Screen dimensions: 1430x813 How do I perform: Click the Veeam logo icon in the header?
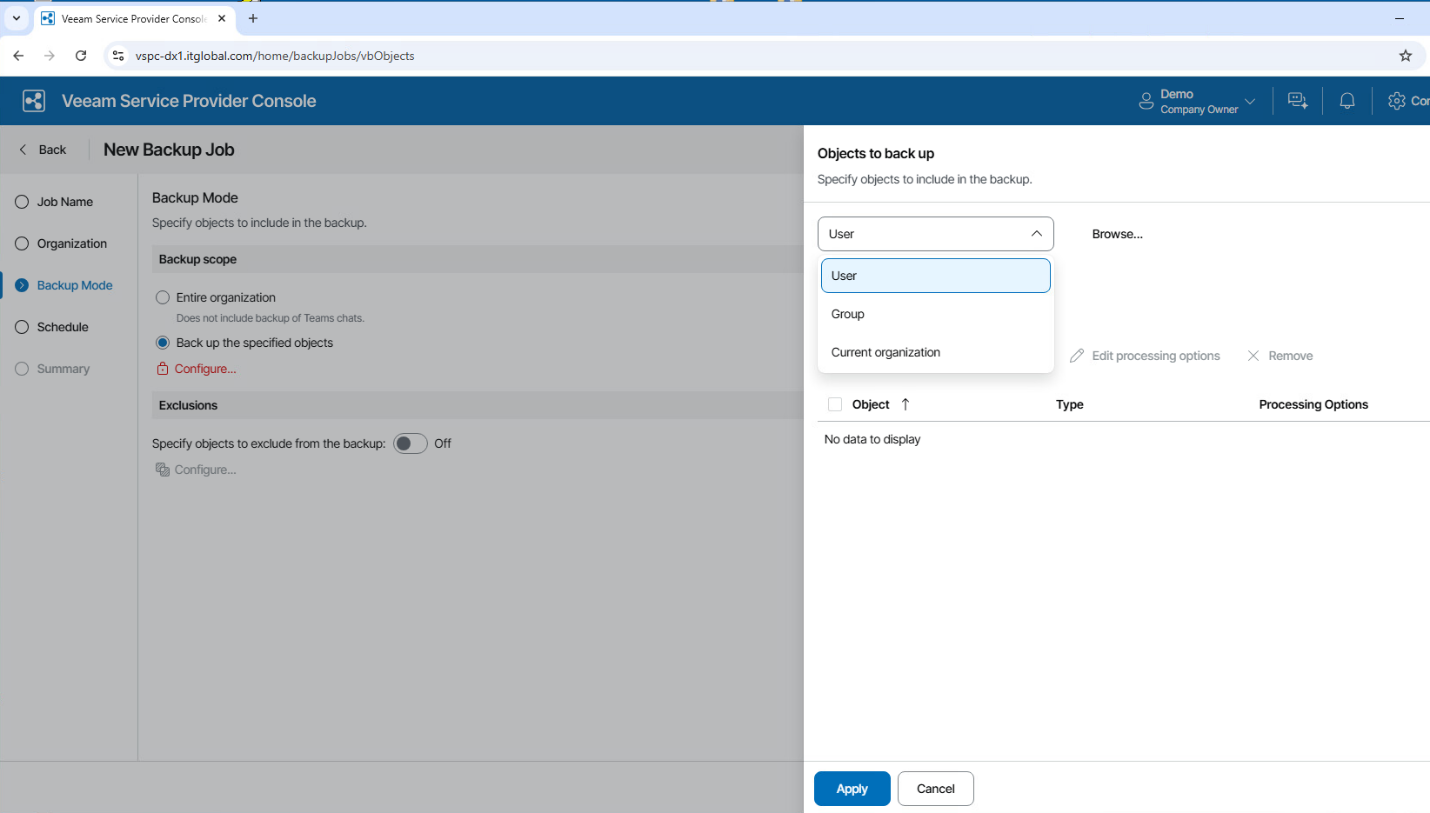pos(34,101)
